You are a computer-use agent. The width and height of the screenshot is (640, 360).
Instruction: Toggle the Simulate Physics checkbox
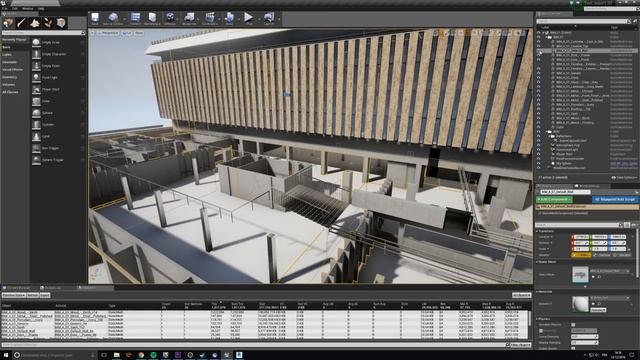573,325
